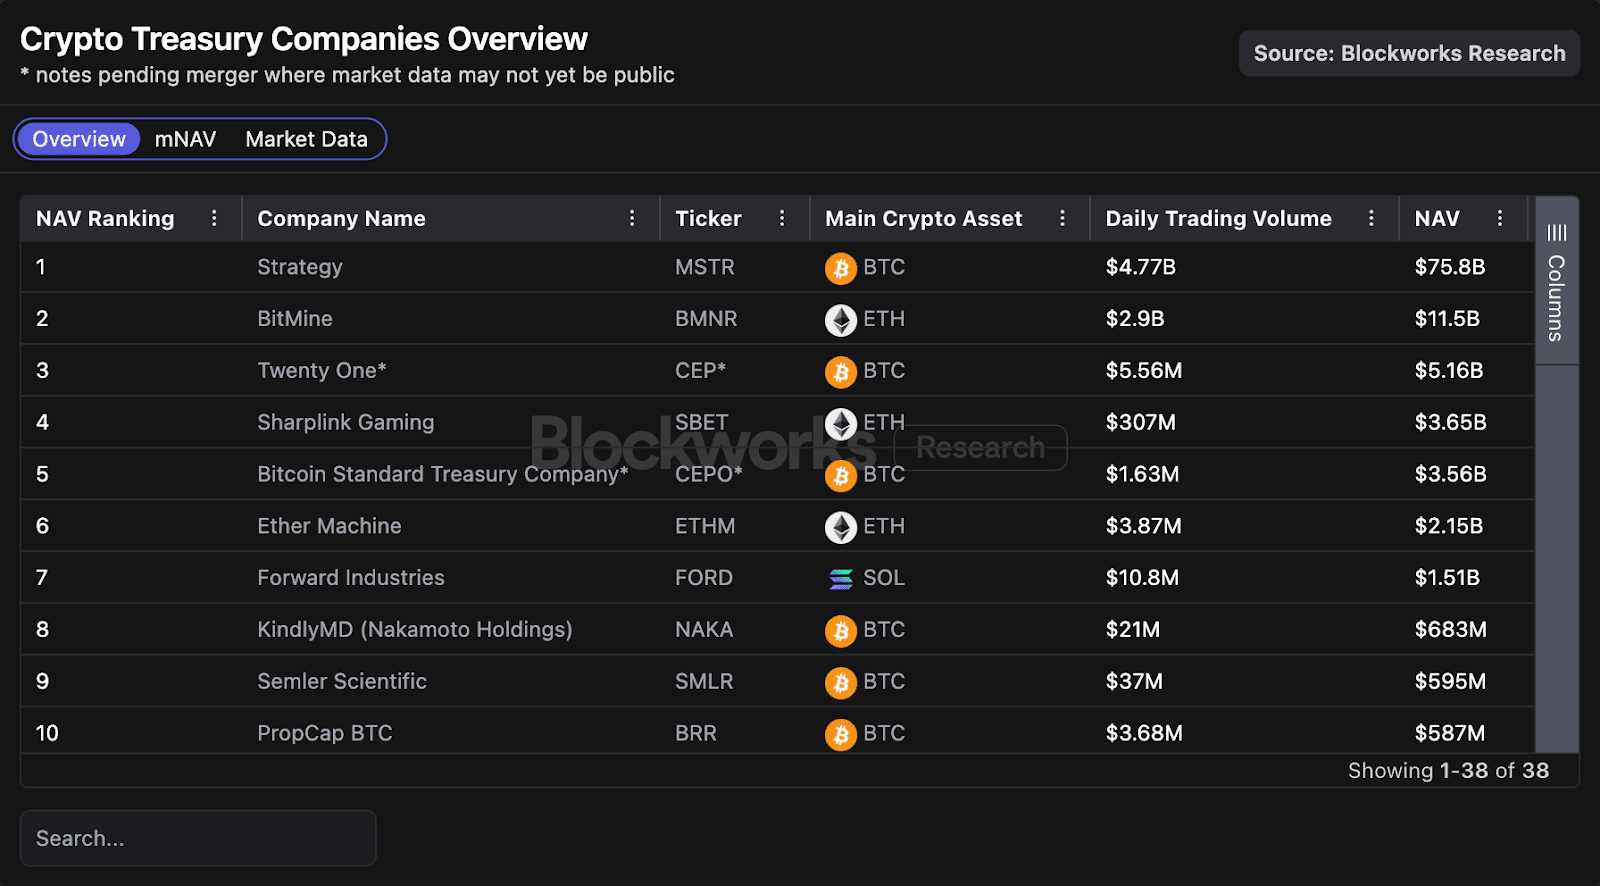
Task: Click the Bitcoin icon in the Bitcoin Standard Treasury row
Action: tap(841, 476)
